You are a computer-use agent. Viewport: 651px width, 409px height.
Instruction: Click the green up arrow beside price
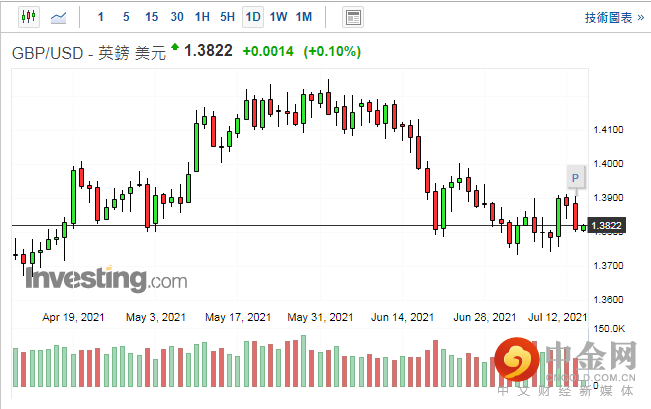point(175,47)
